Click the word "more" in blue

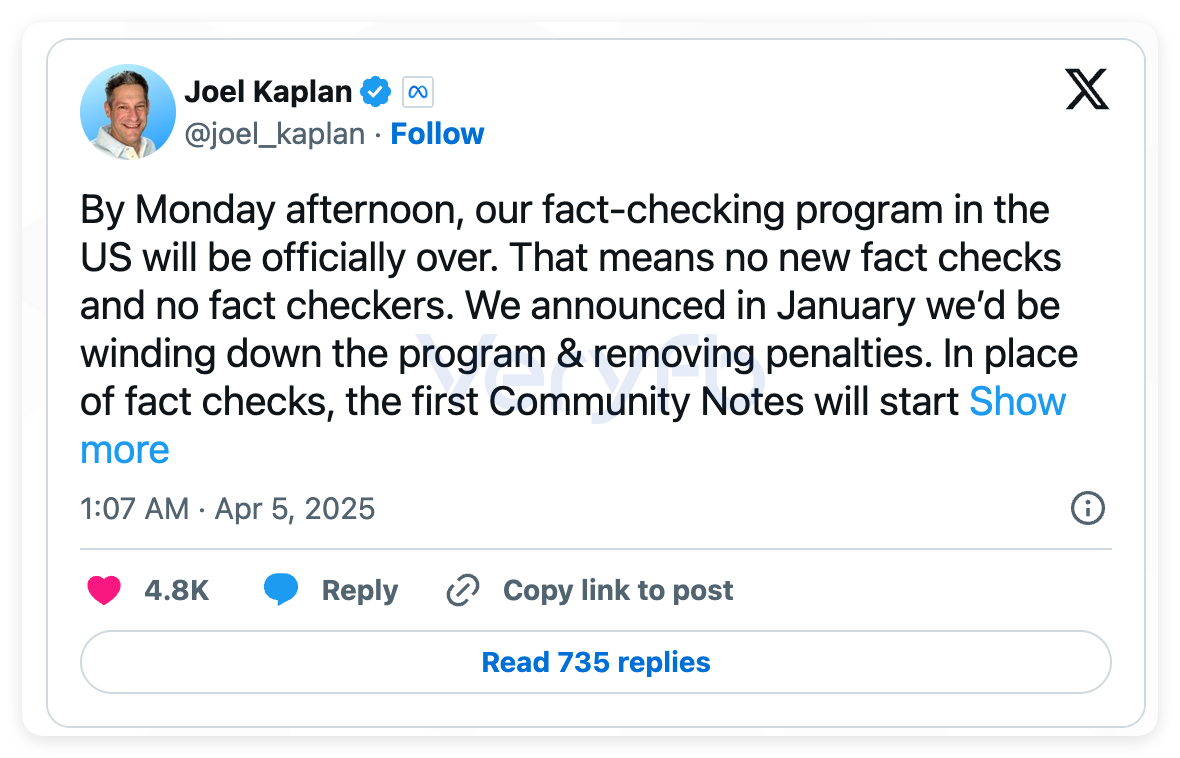coord(125,451)
